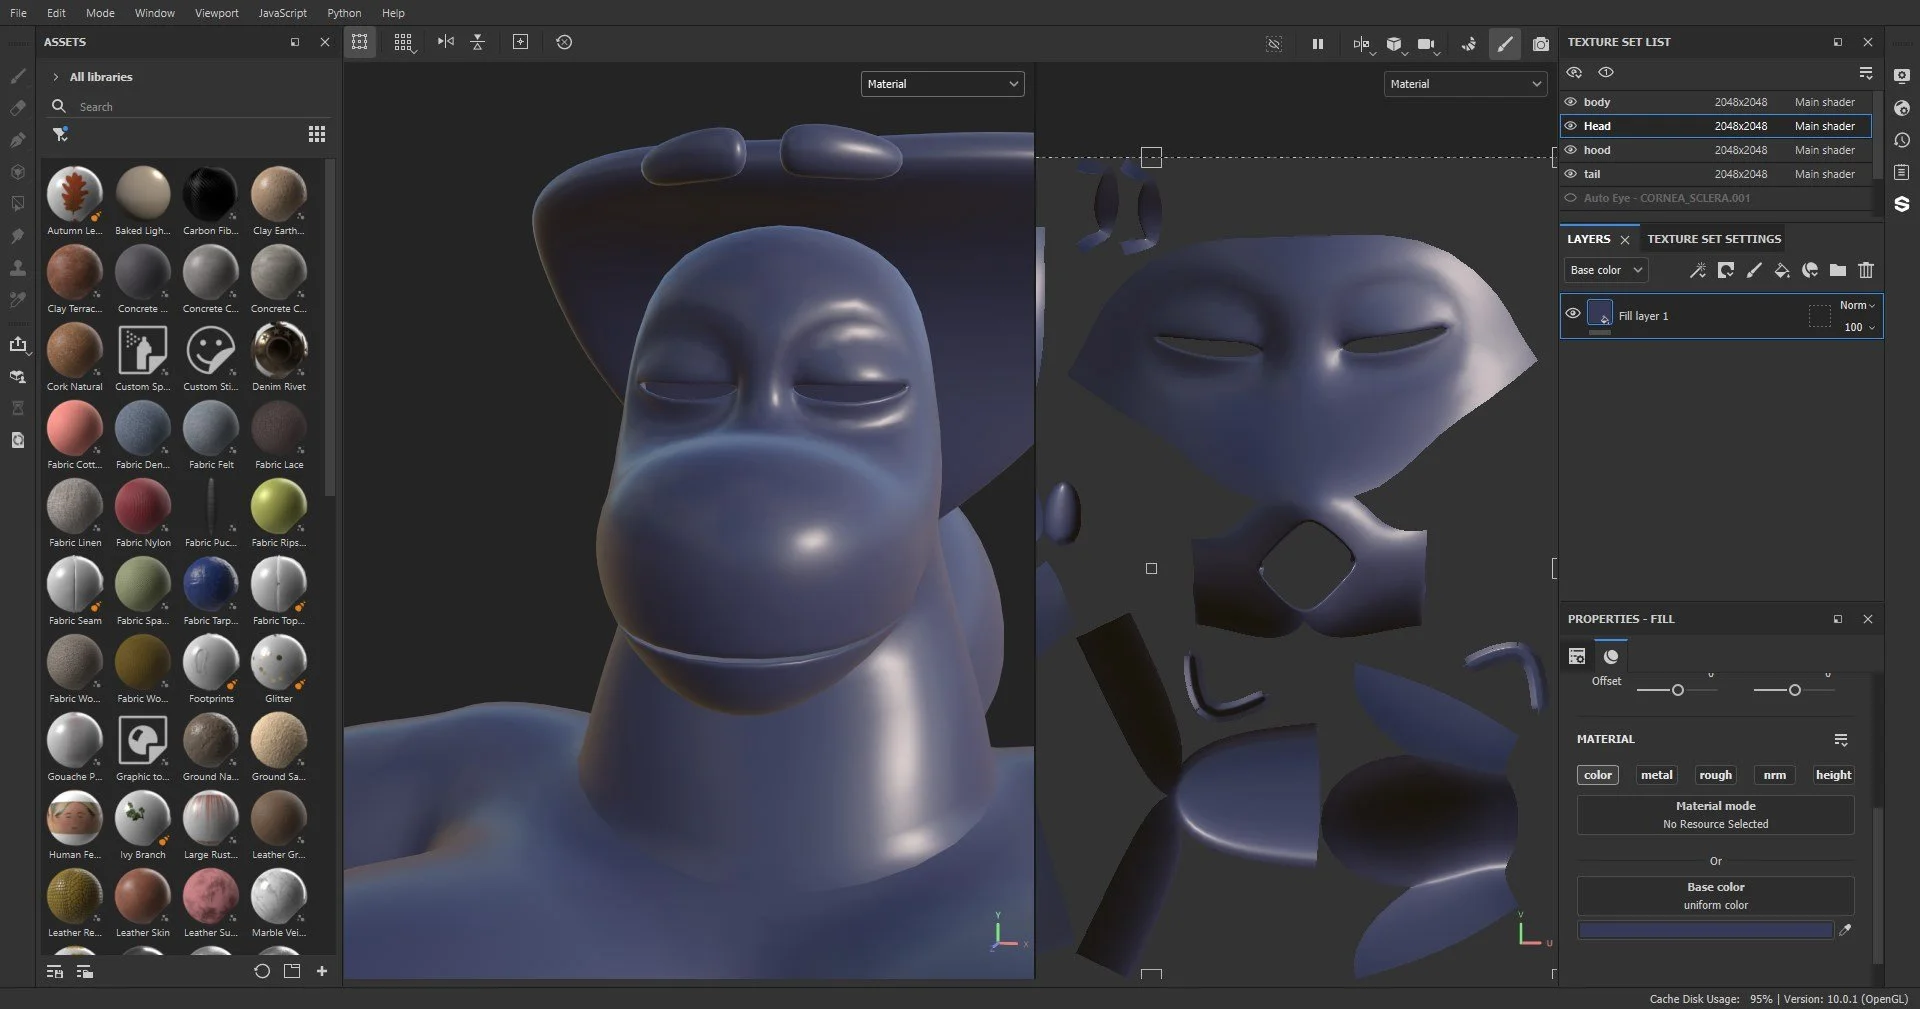Toggle the metal channel for fill material
The image size is (1920, 1009).
click(1656, 775)
